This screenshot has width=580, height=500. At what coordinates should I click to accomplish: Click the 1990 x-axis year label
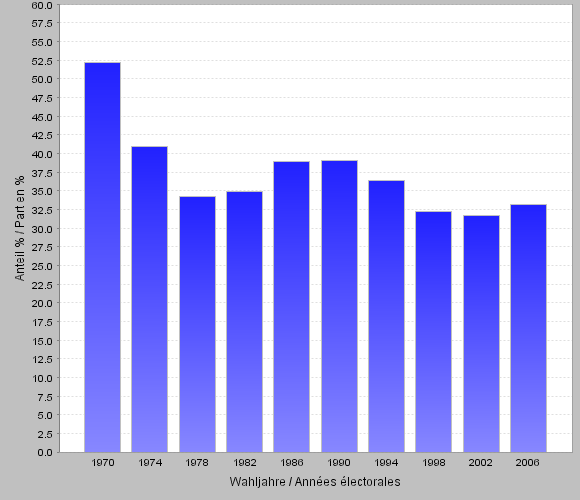click(x=339, y=463)
